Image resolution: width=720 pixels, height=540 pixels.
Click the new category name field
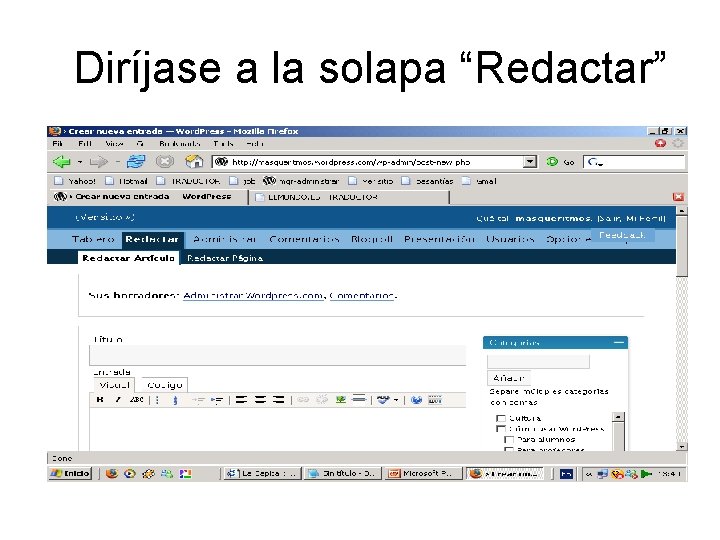[x=538, y=361]
